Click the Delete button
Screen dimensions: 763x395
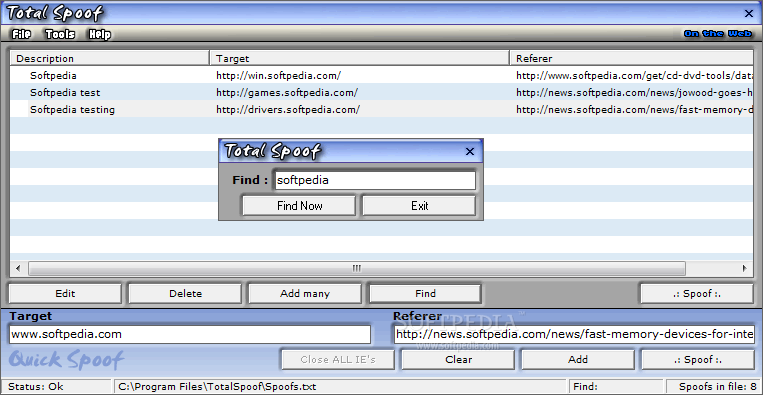pyautogui.click(x=185, y=294)
